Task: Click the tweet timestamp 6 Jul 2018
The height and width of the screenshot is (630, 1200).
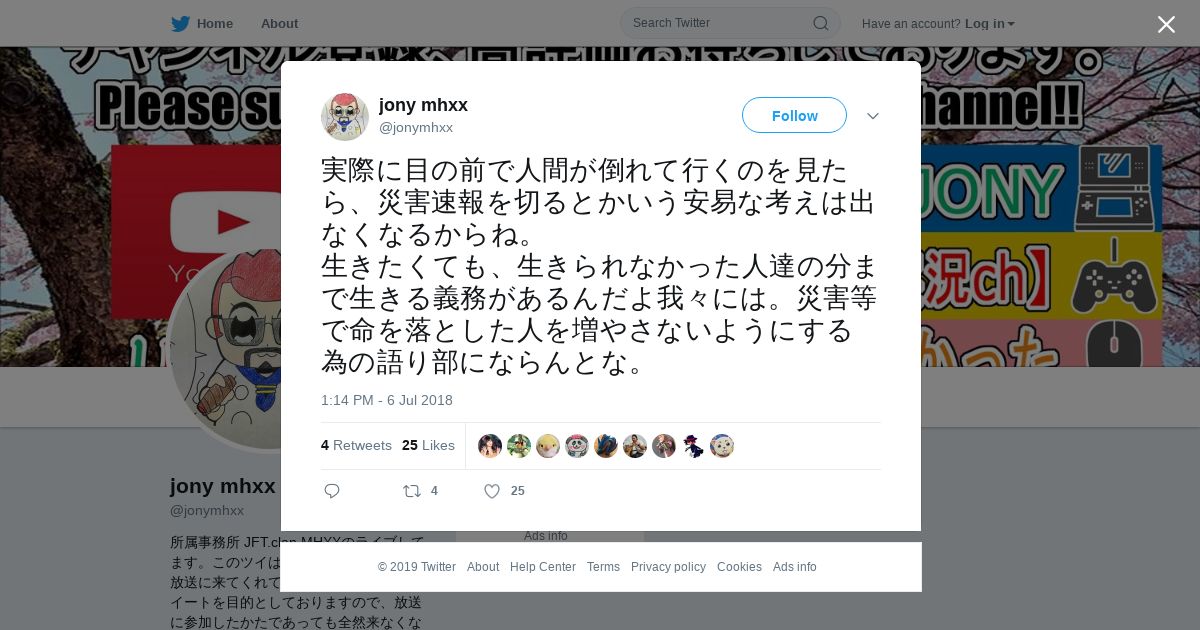Action: click(x=387, y=400)
